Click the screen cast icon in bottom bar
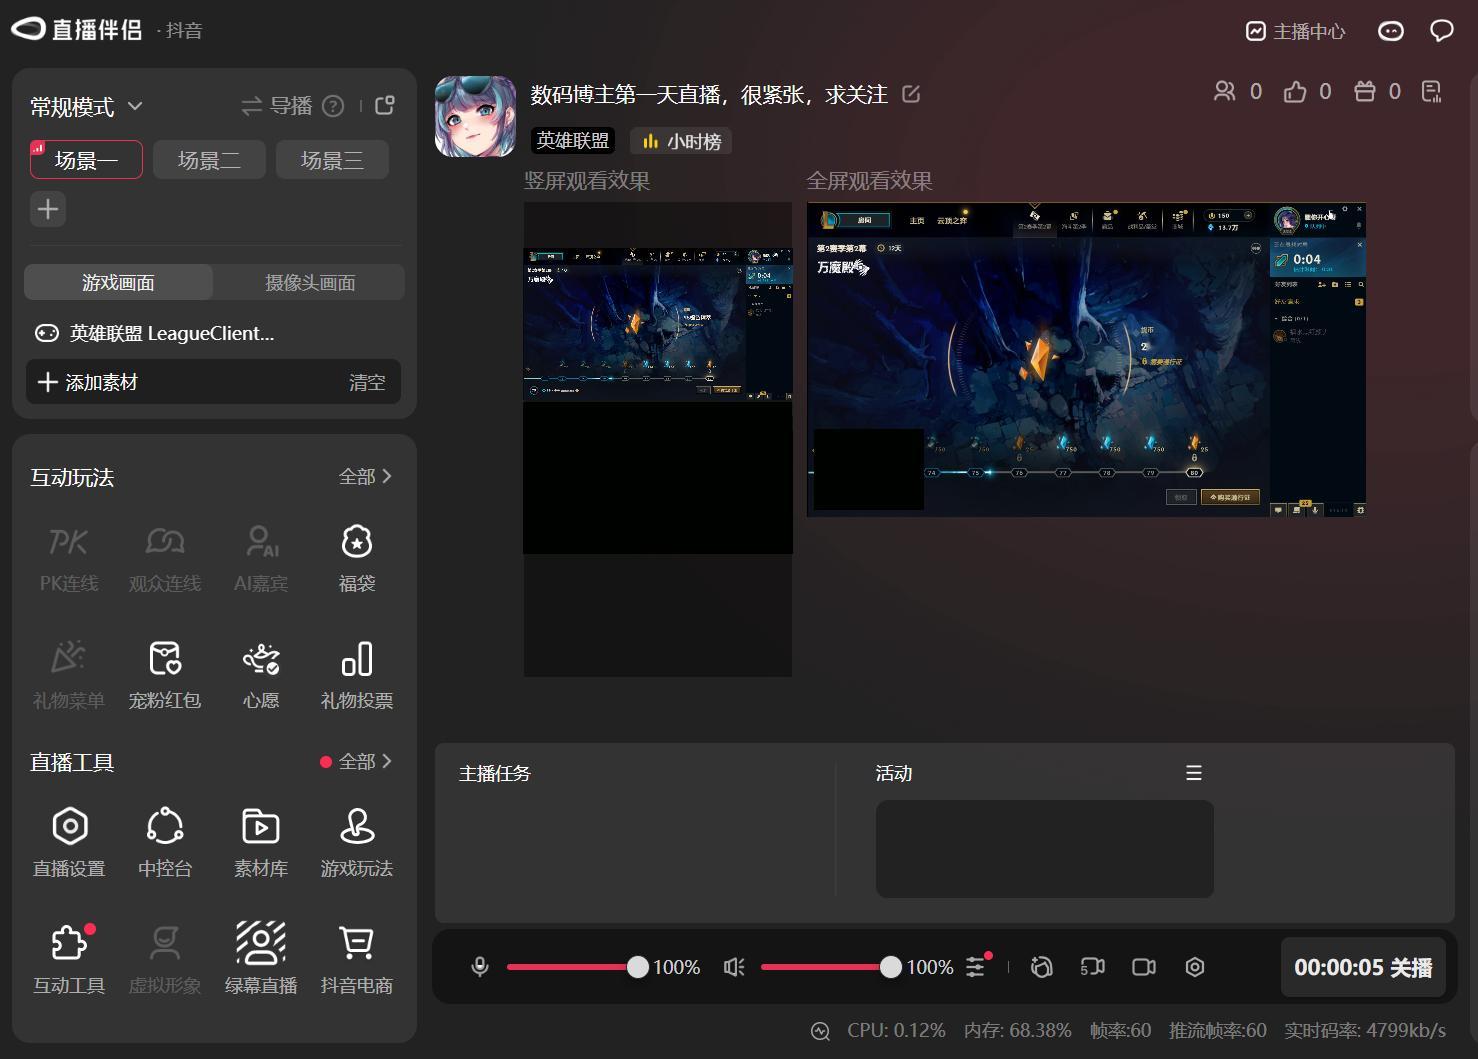Image resolution: width=1478 pixels, height=1059 pixels. [x=1093, y=967]
